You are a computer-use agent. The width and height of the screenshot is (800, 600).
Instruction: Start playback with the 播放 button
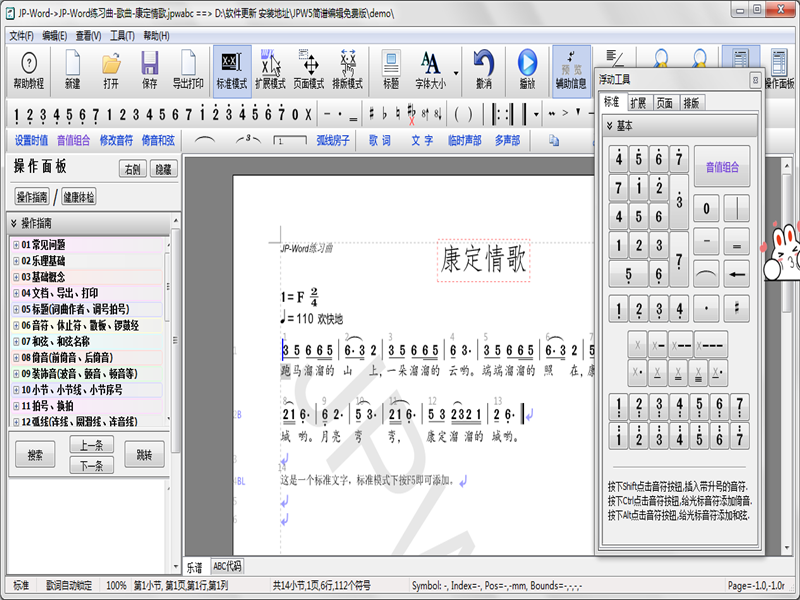(x=527, y=70)
